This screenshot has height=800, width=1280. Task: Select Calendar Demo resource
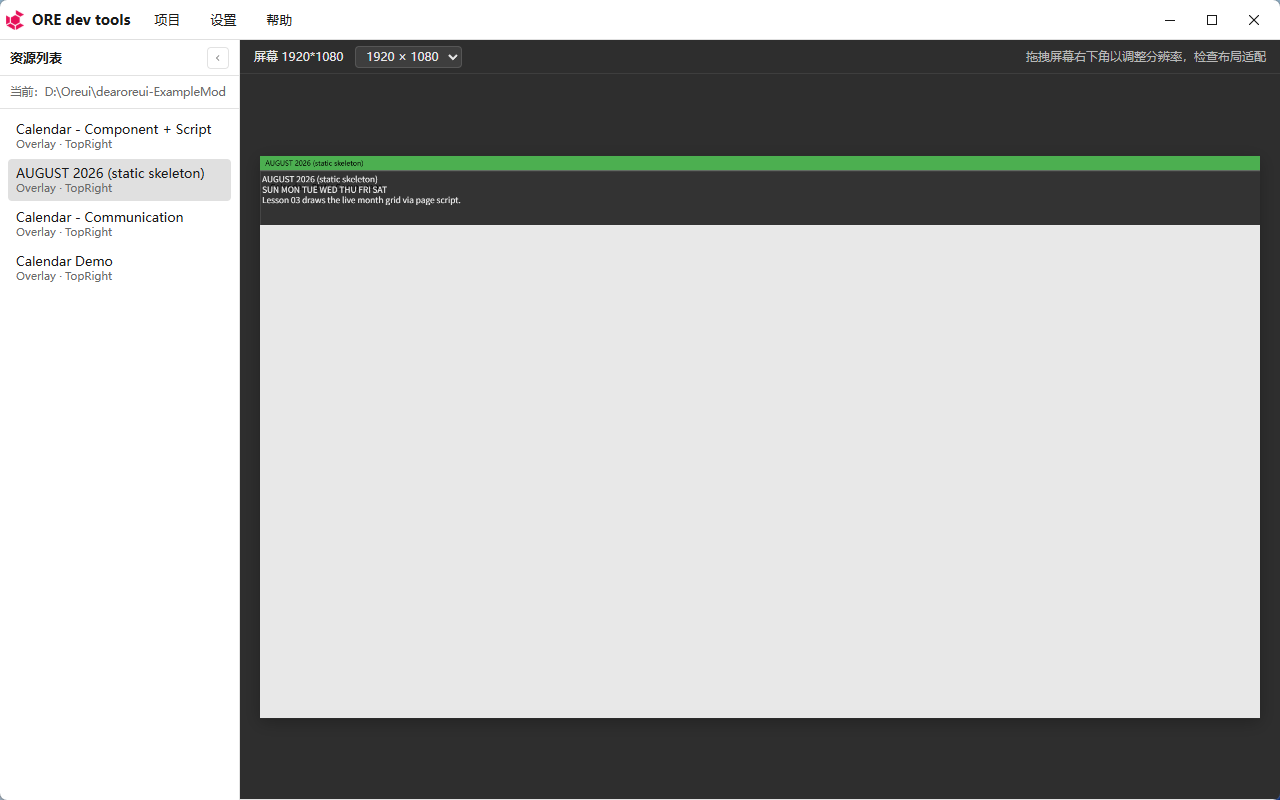pos(119,268)
